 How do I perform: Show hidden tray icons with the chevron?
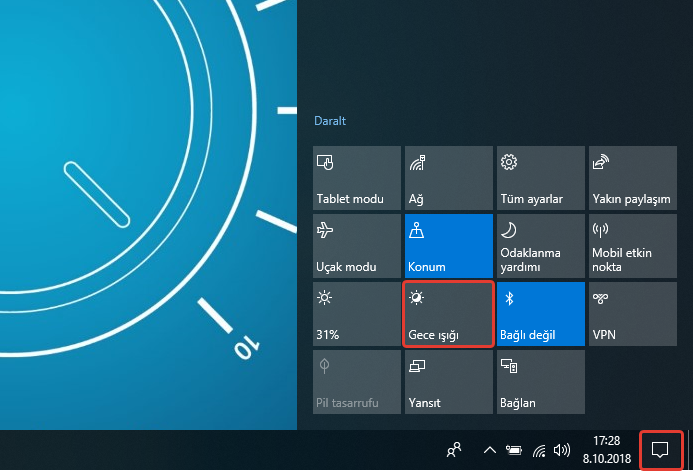pos(490,450)
